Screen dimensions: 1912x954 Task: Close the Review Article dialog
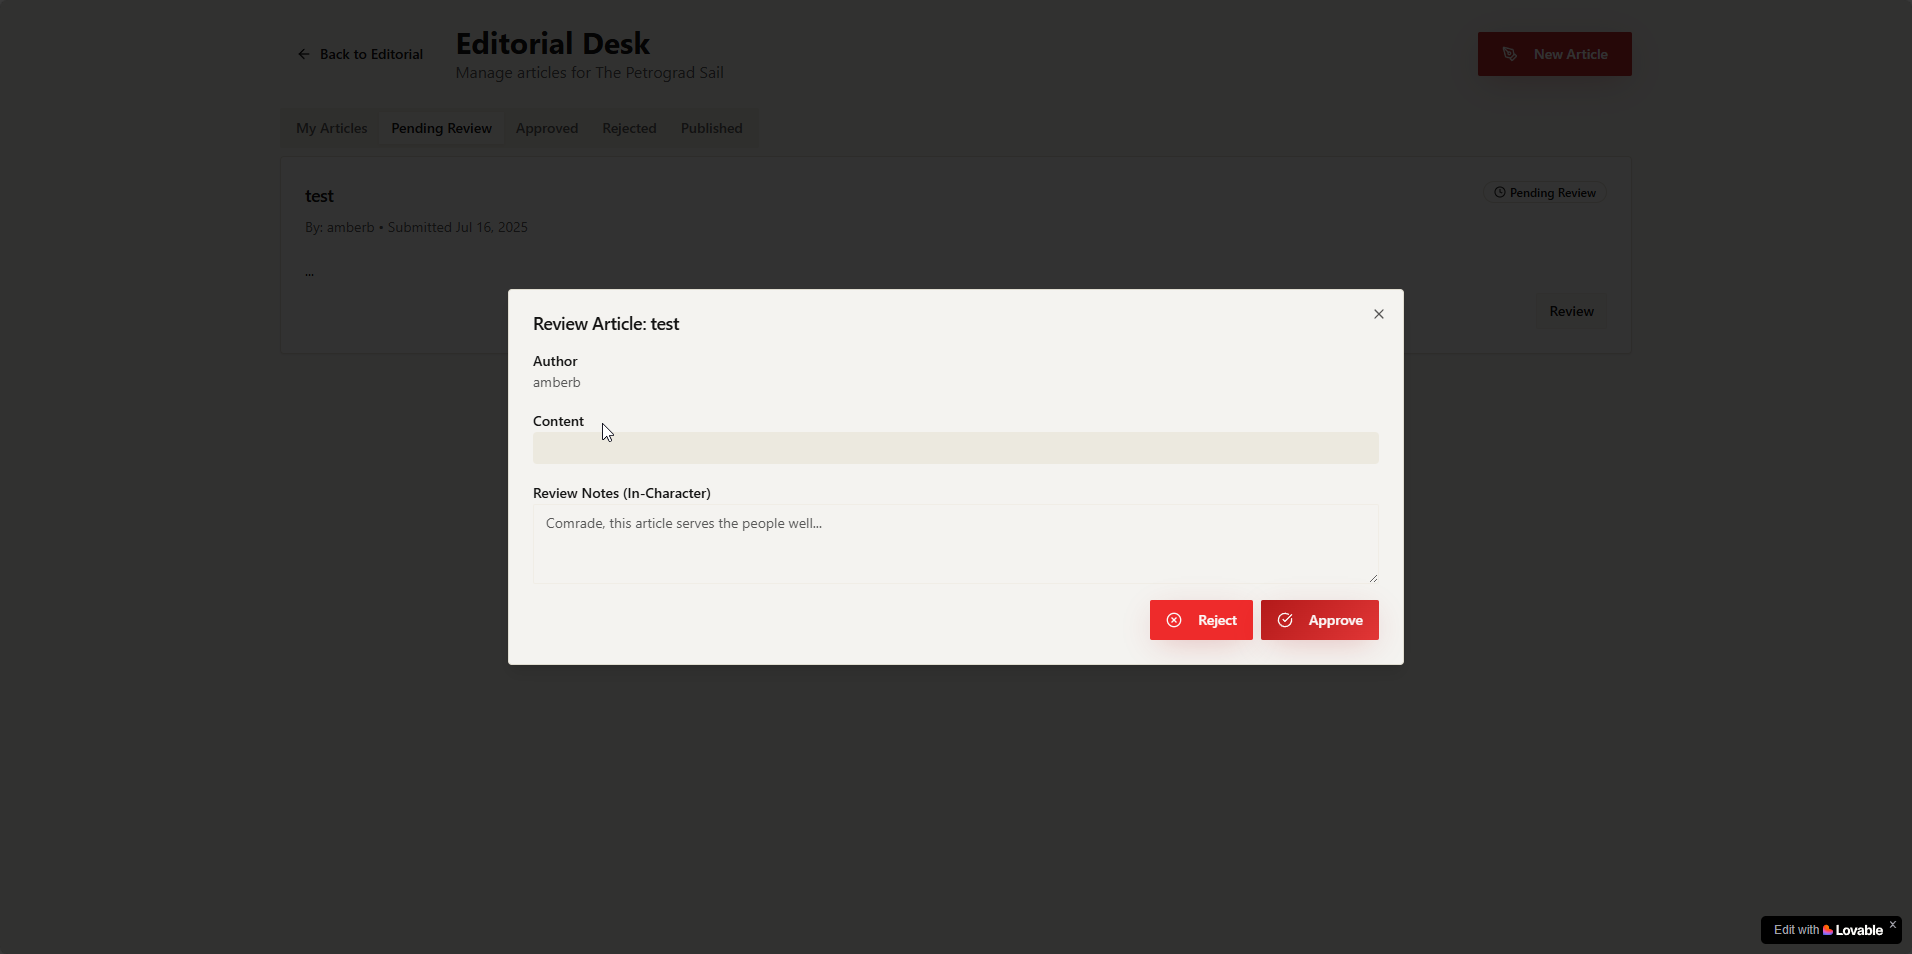1379,314
